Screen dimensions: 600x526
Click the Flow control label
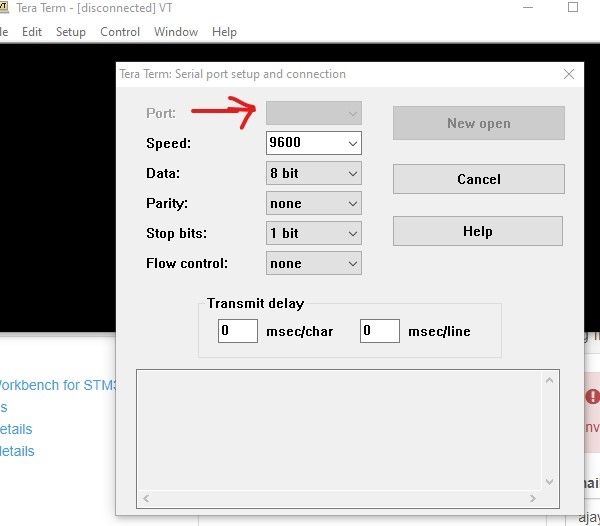[x=187, y=263]
